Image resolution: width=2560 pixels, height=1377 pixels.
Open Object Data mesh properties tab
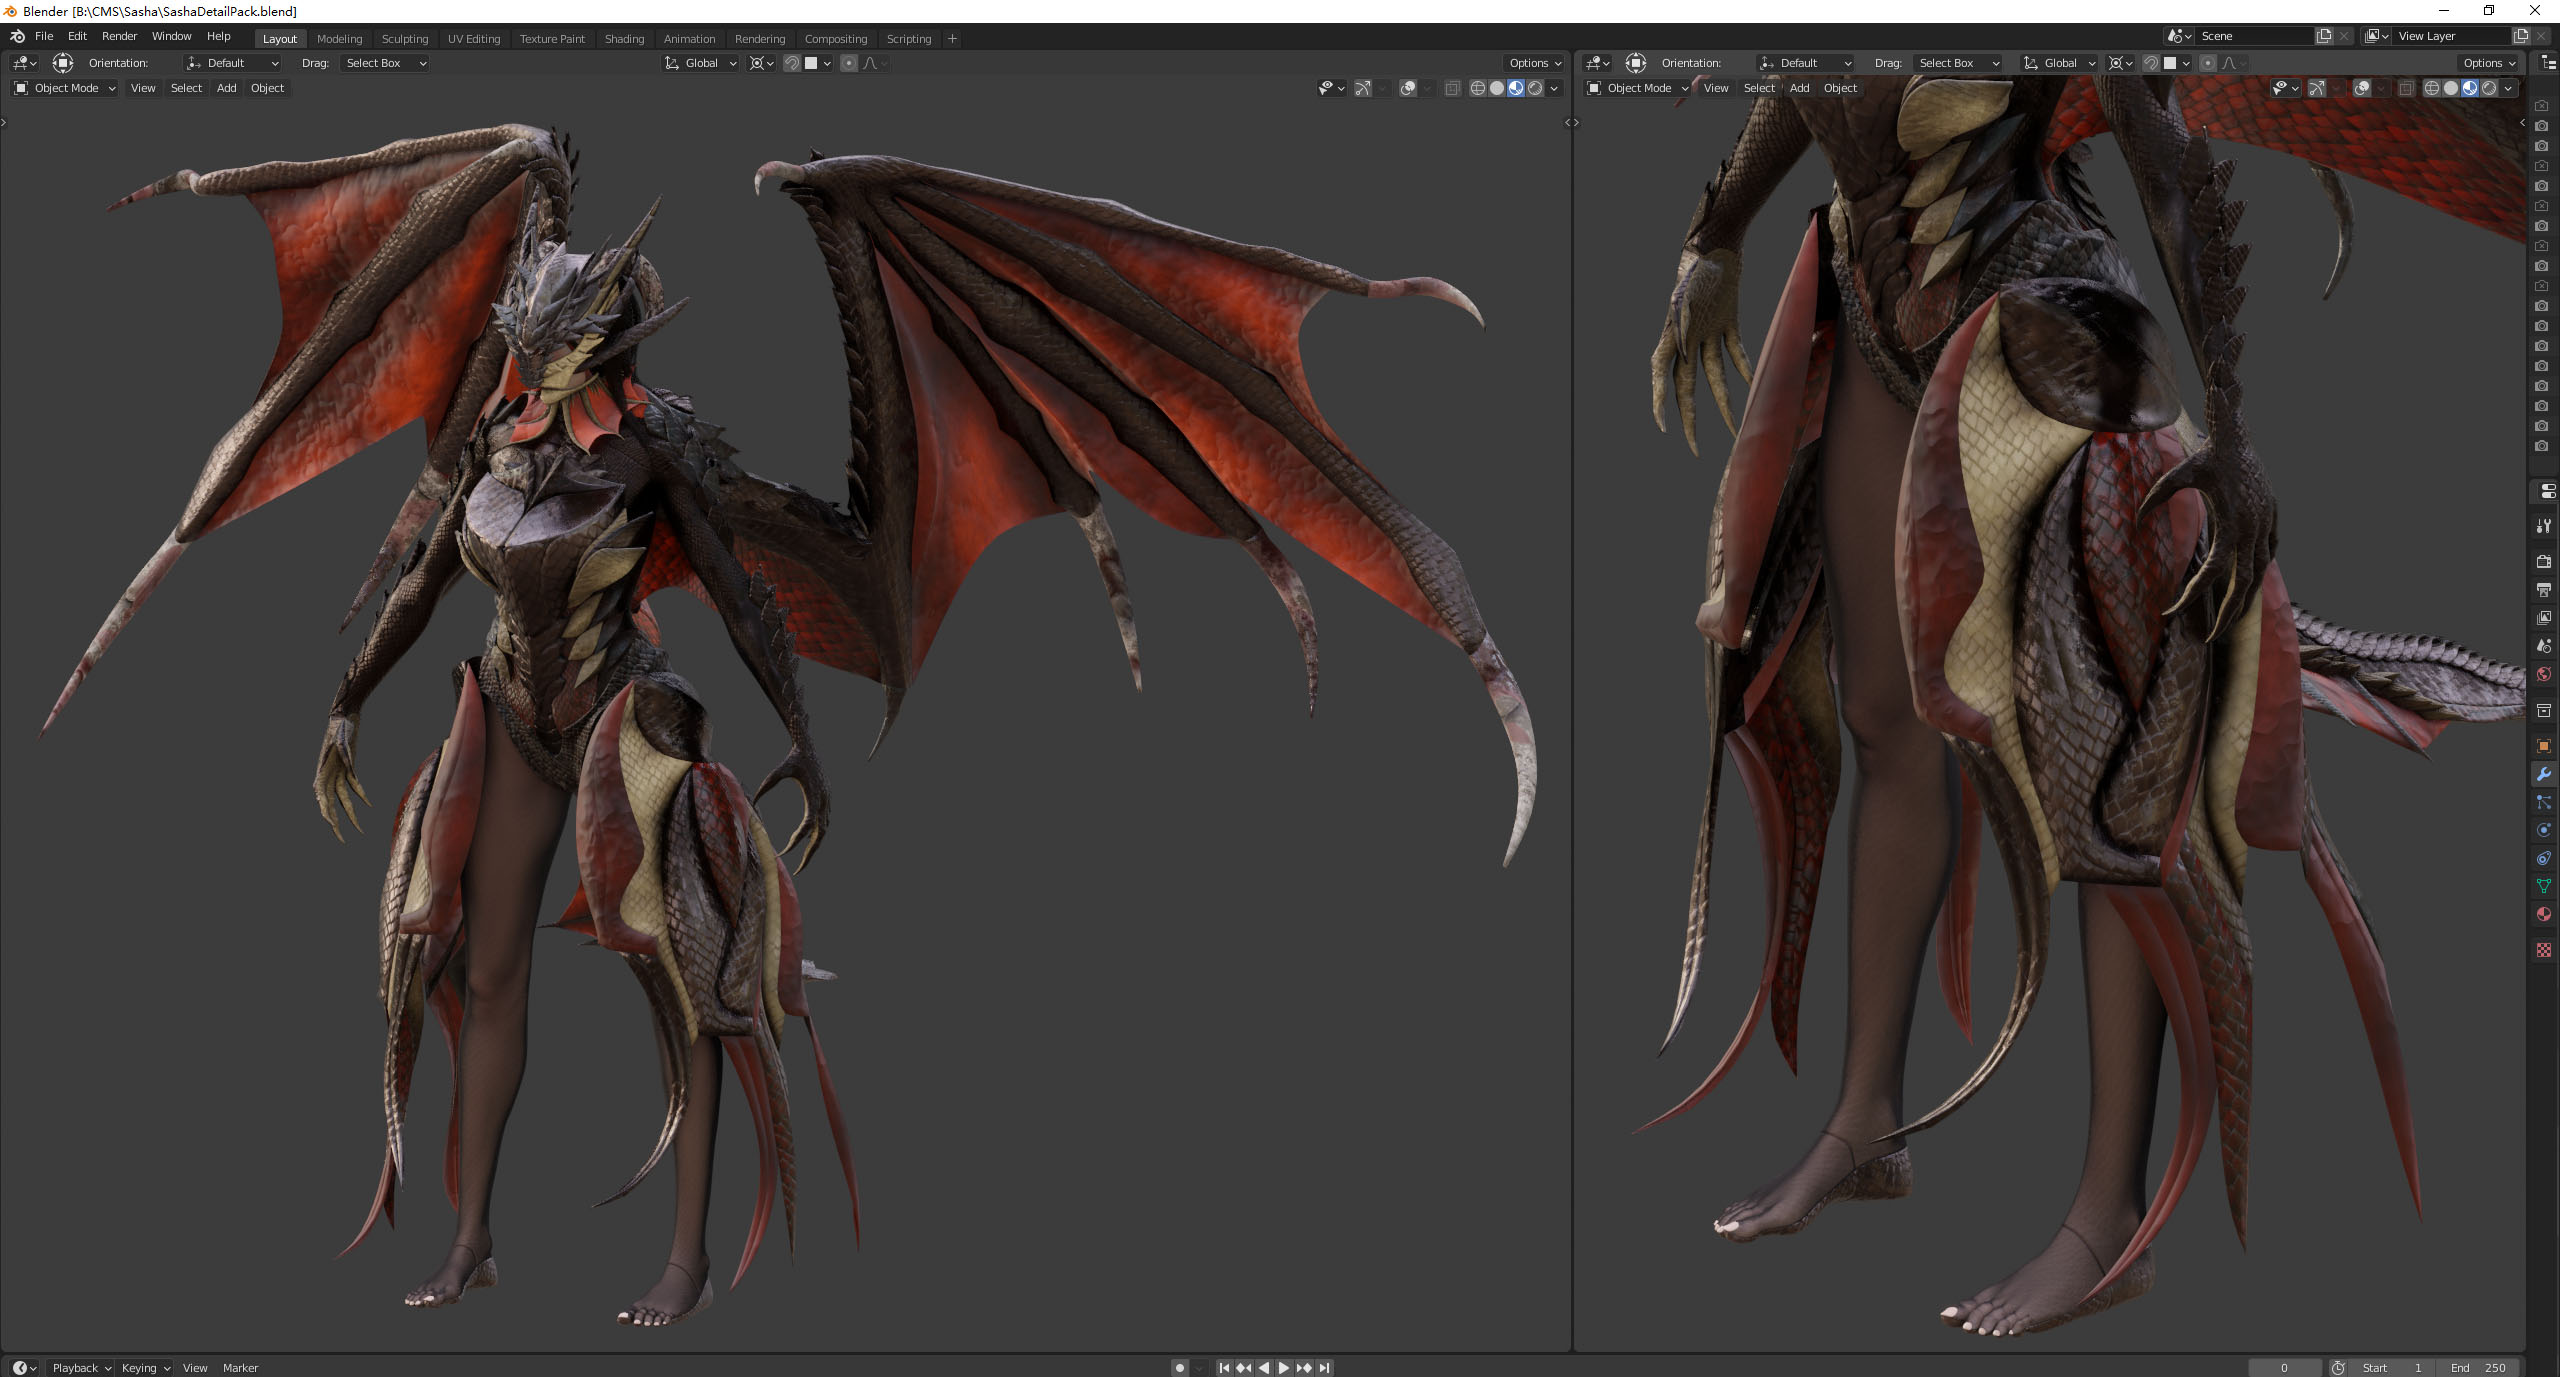(x=2544, y=886)
